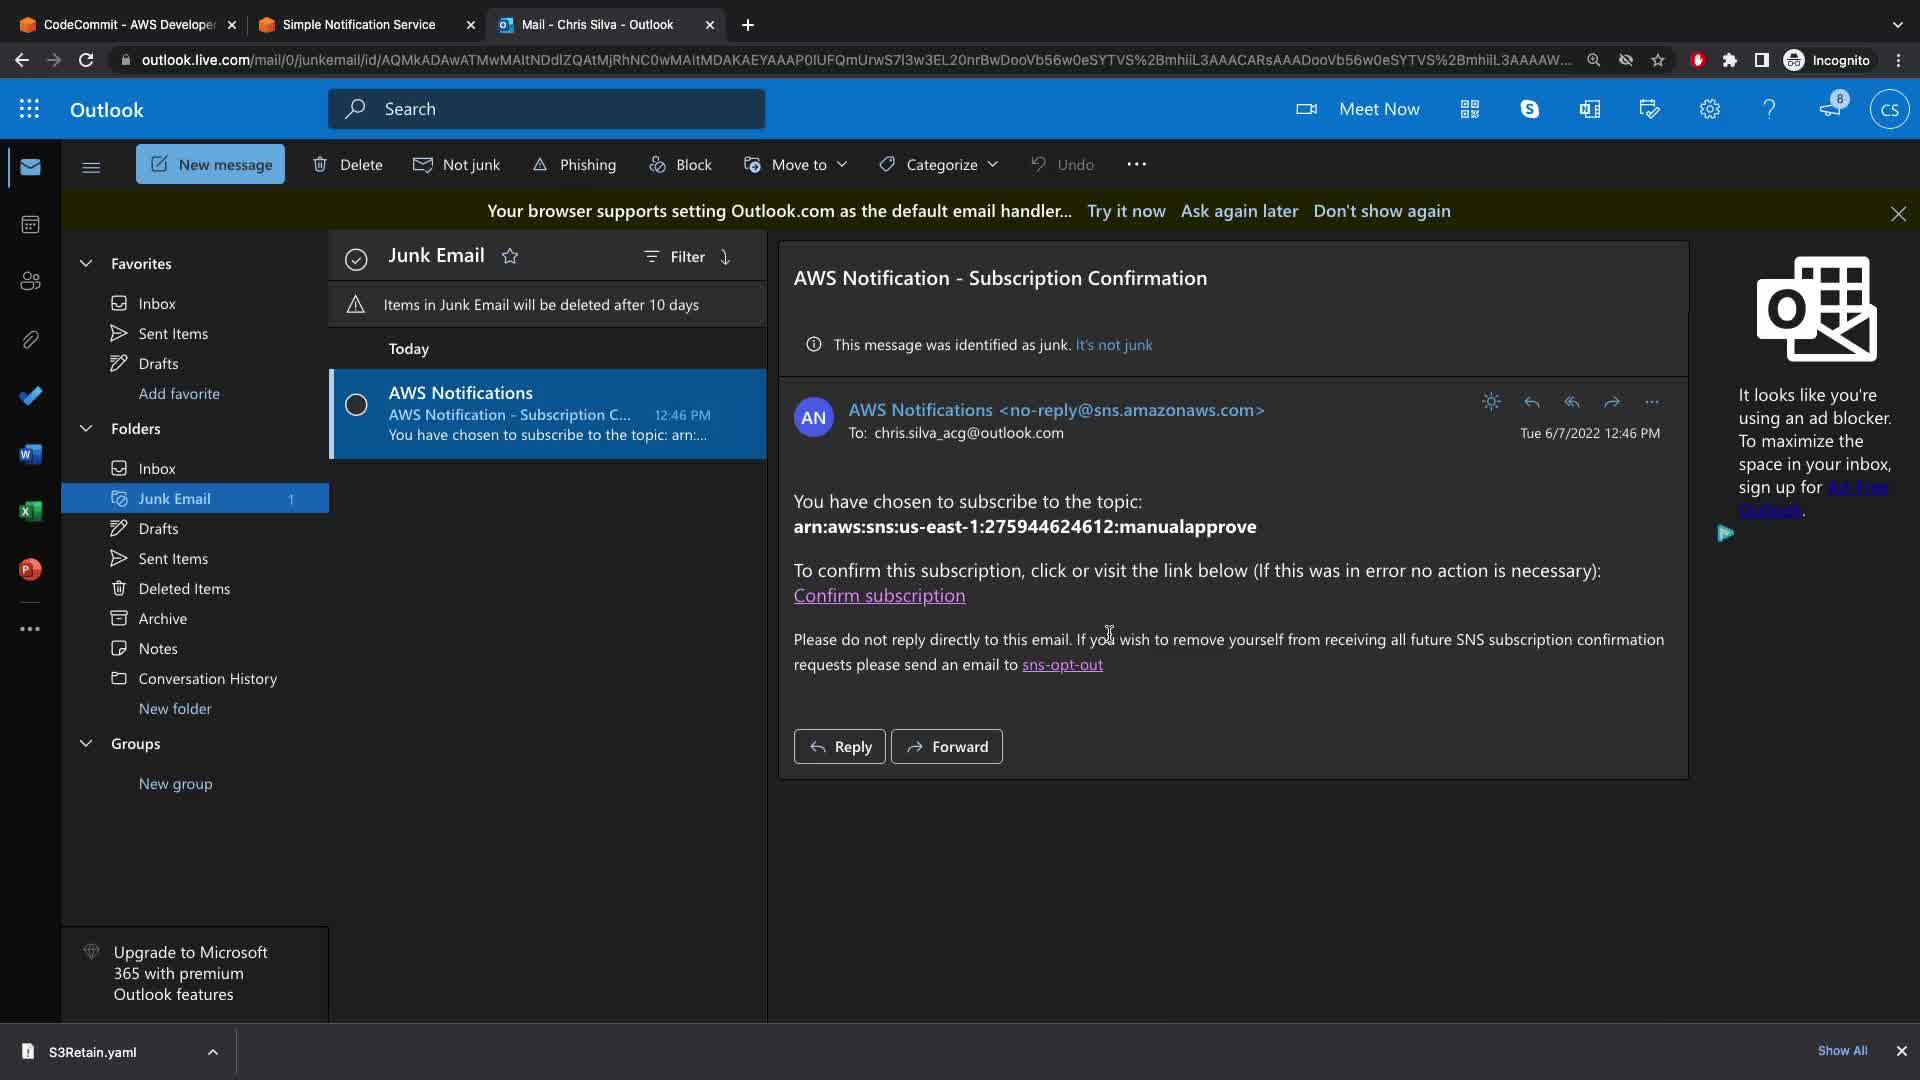Collapse the Favorites section
The width and height of the screenshot is (1920, 1080).
coord(86,263)
